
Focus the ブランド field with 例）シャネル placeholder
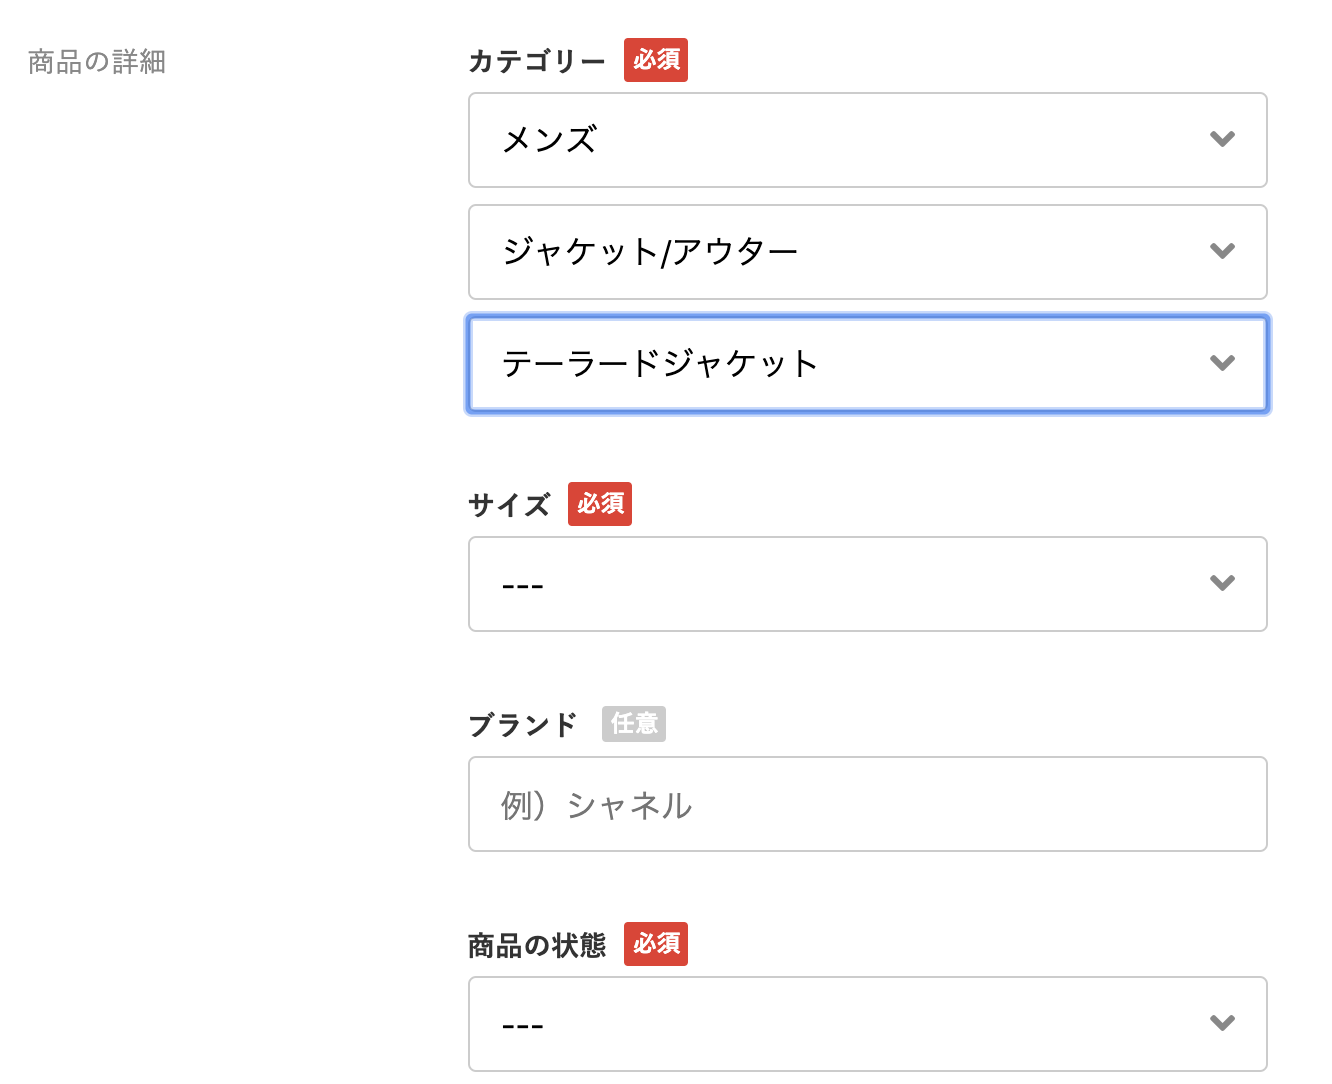[x=868, y=804]
